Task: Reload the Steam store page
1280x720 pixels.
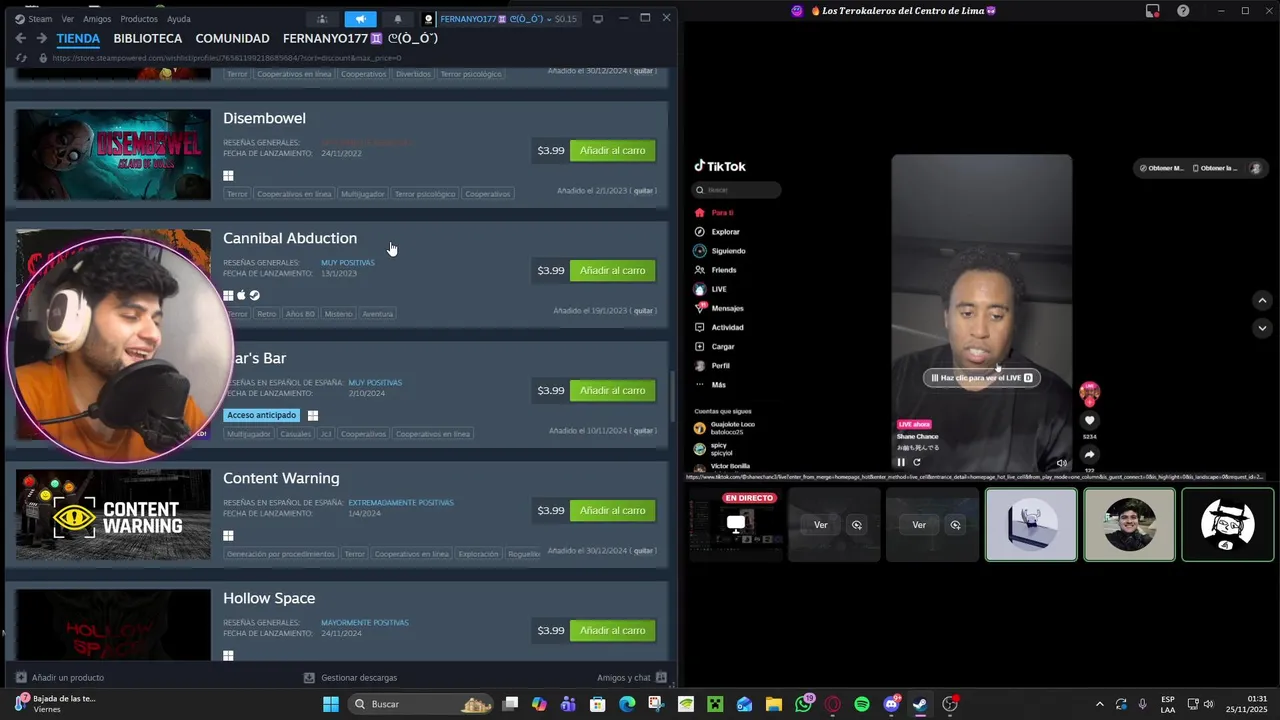Action: point(22,58)
